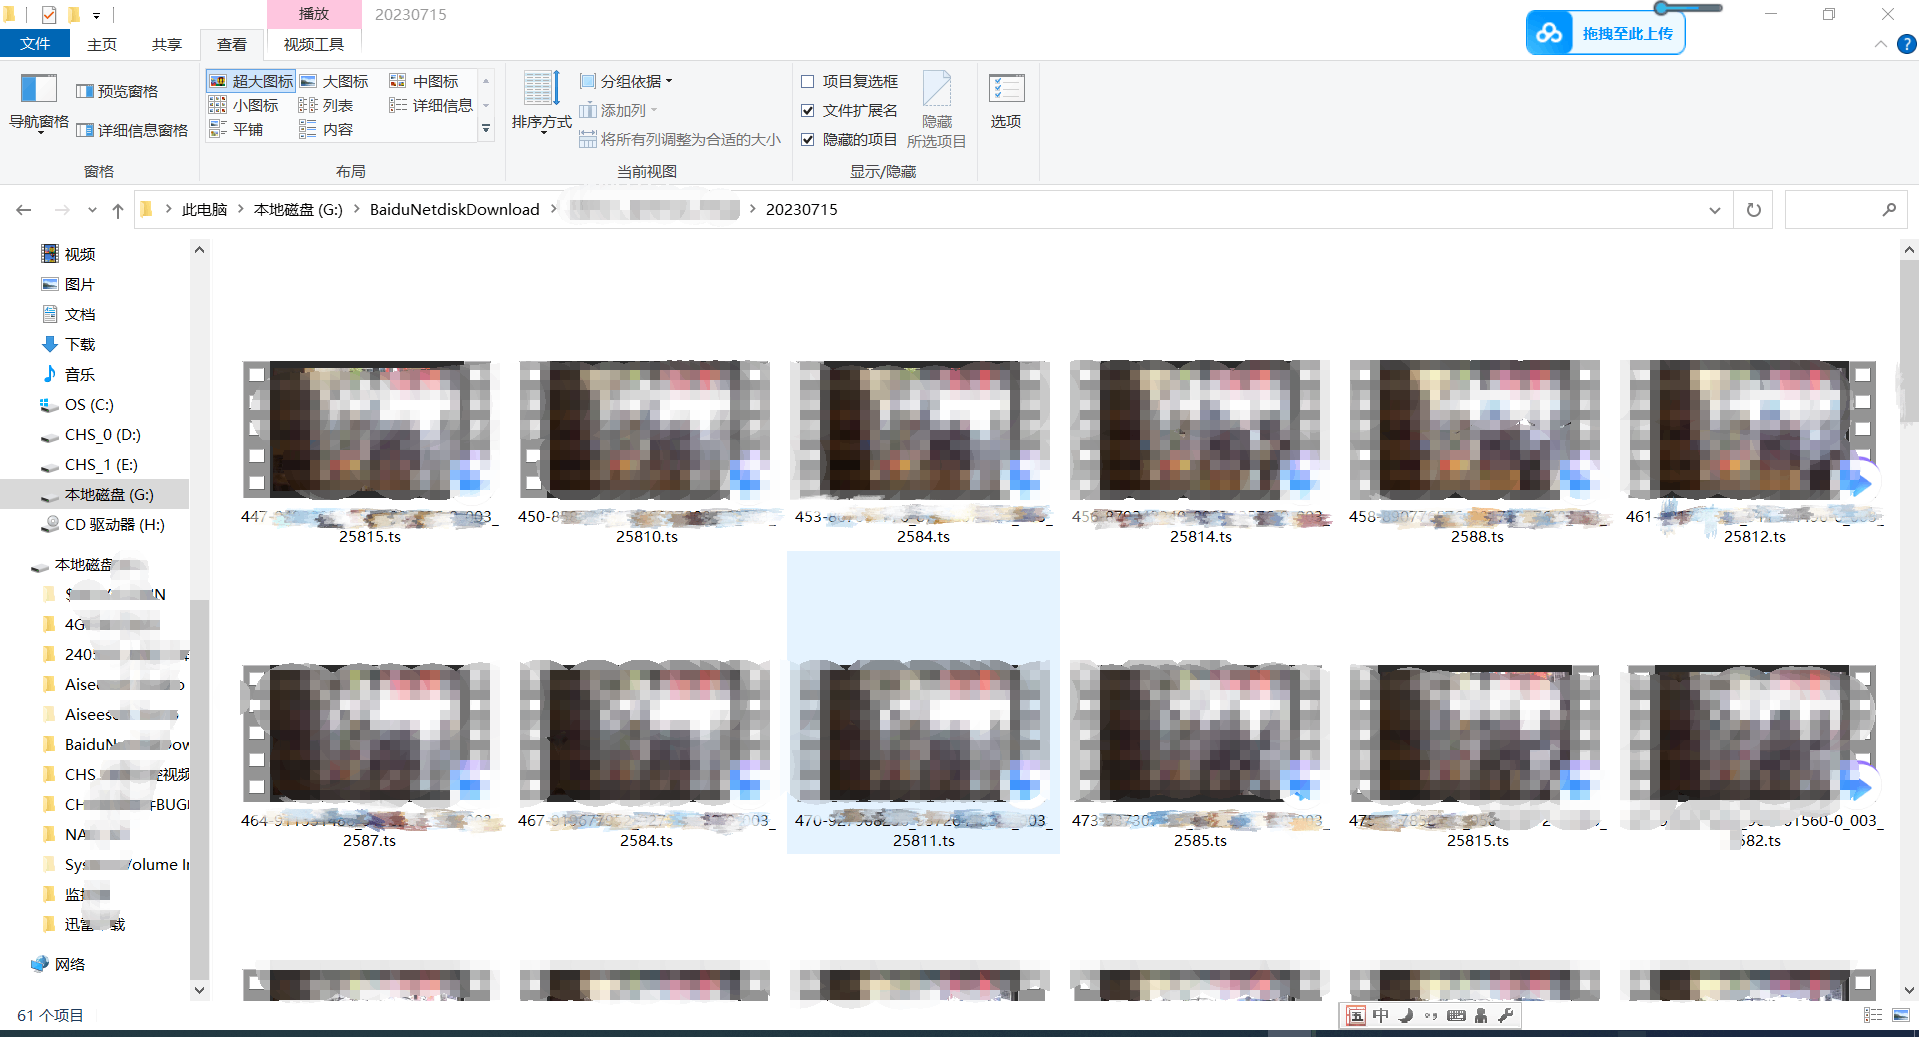The image size is (1919, 1037).
Task: Expand the layout gallery more arrow
Action: [486, 129]
